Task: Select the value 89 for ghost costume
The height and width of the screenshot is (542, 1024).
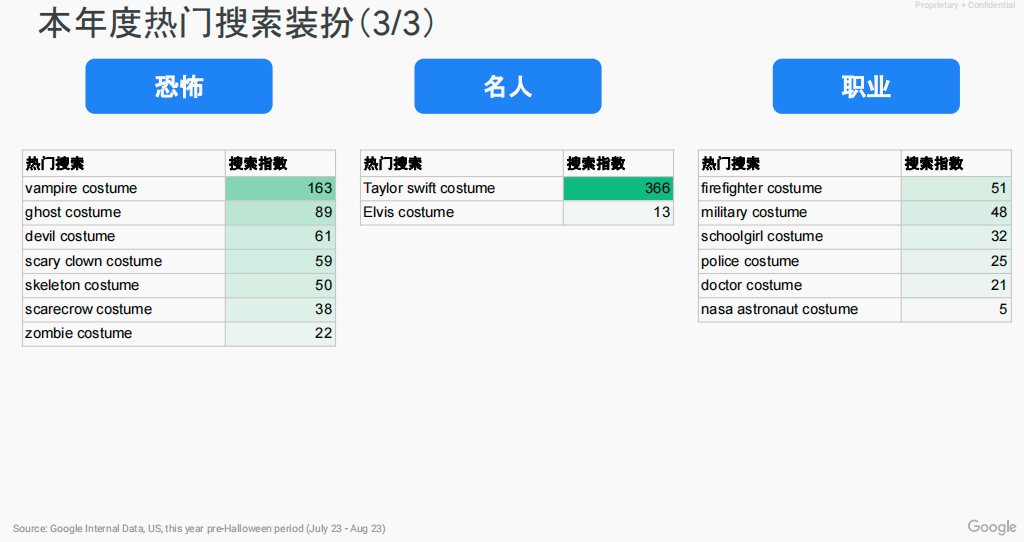Action: click(x=280, y=212)
